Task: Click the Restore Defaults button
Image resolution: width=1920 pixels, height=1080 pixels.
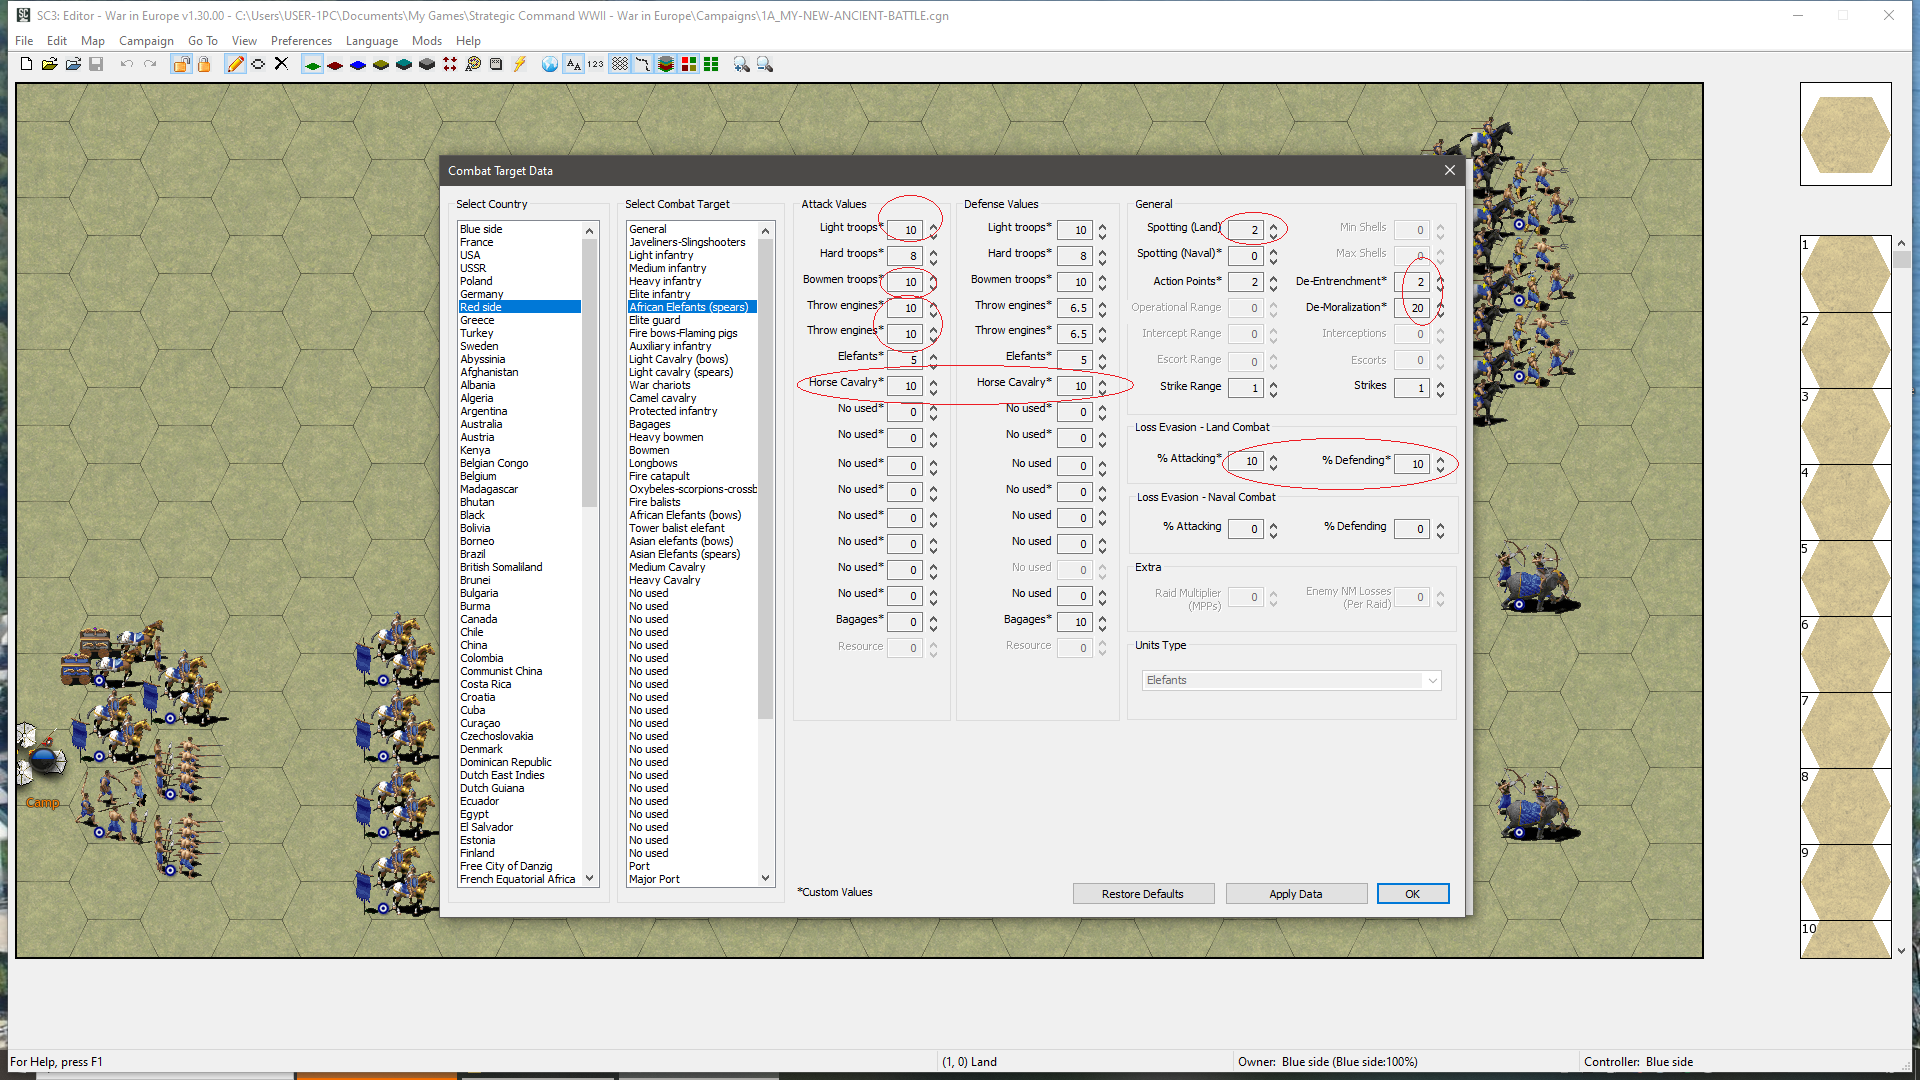Action: point(1143,894)
